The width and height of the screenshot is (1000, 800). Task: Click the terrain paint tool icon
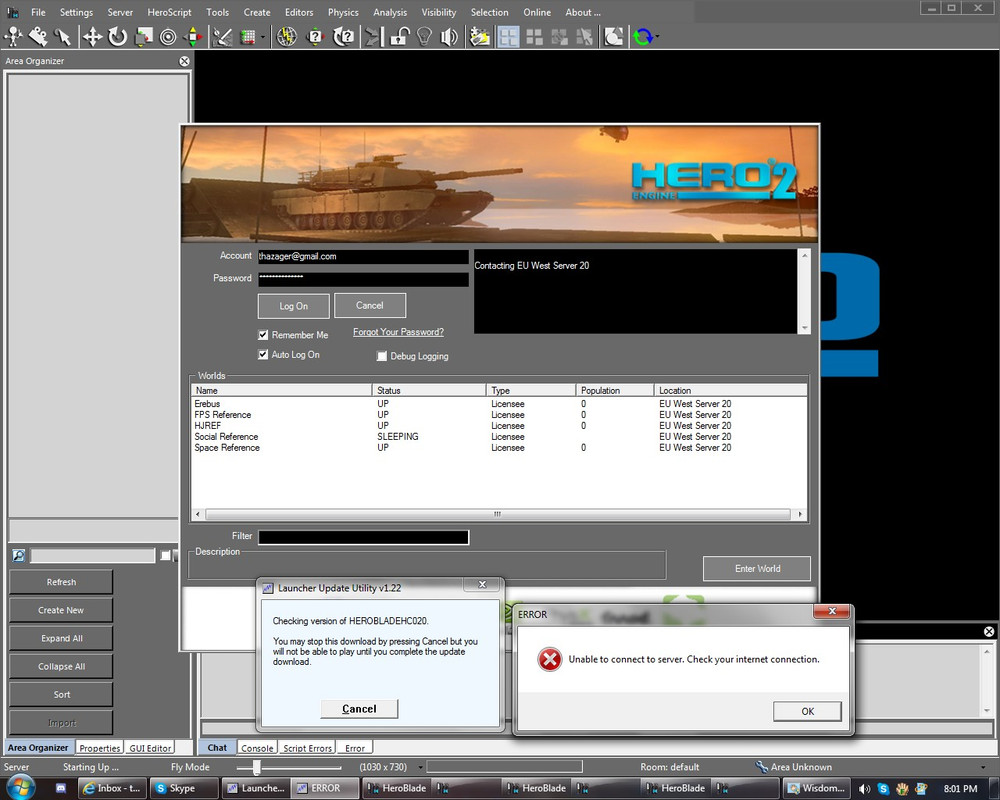tap(223, 37)
